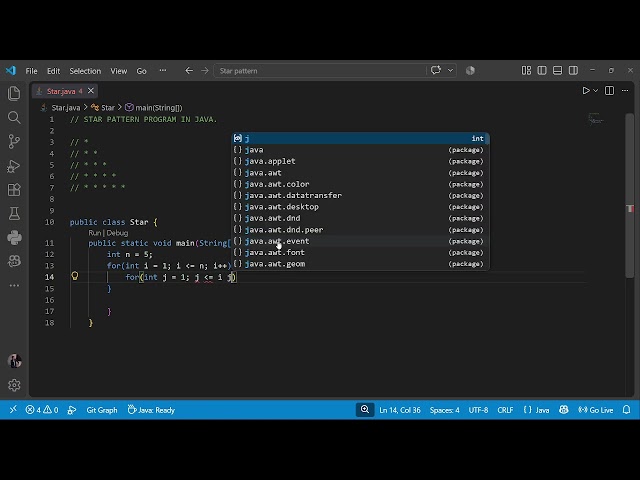Viewport: 640px width, 480px height.
Task: Open Copilot dropdown chevron in title bar
Action: point(450,71)
